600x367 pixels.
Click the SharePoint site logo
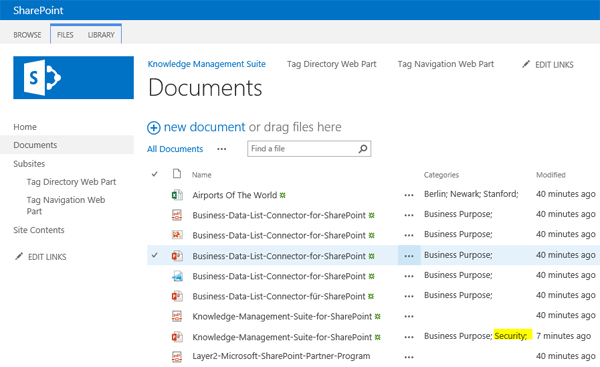pyautogui.click(x=73, y=78)
